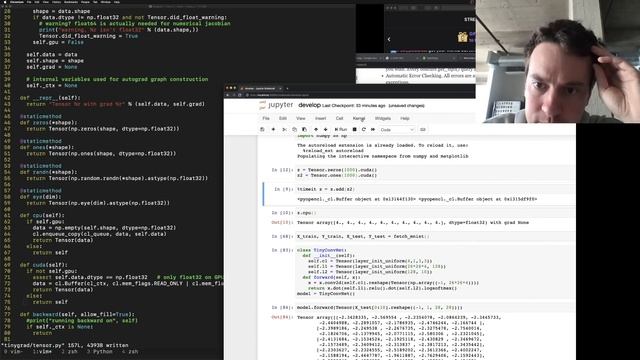Open the Jupyter Kernel menu
Screen dimensions: 640x360
tap(359, 118)
